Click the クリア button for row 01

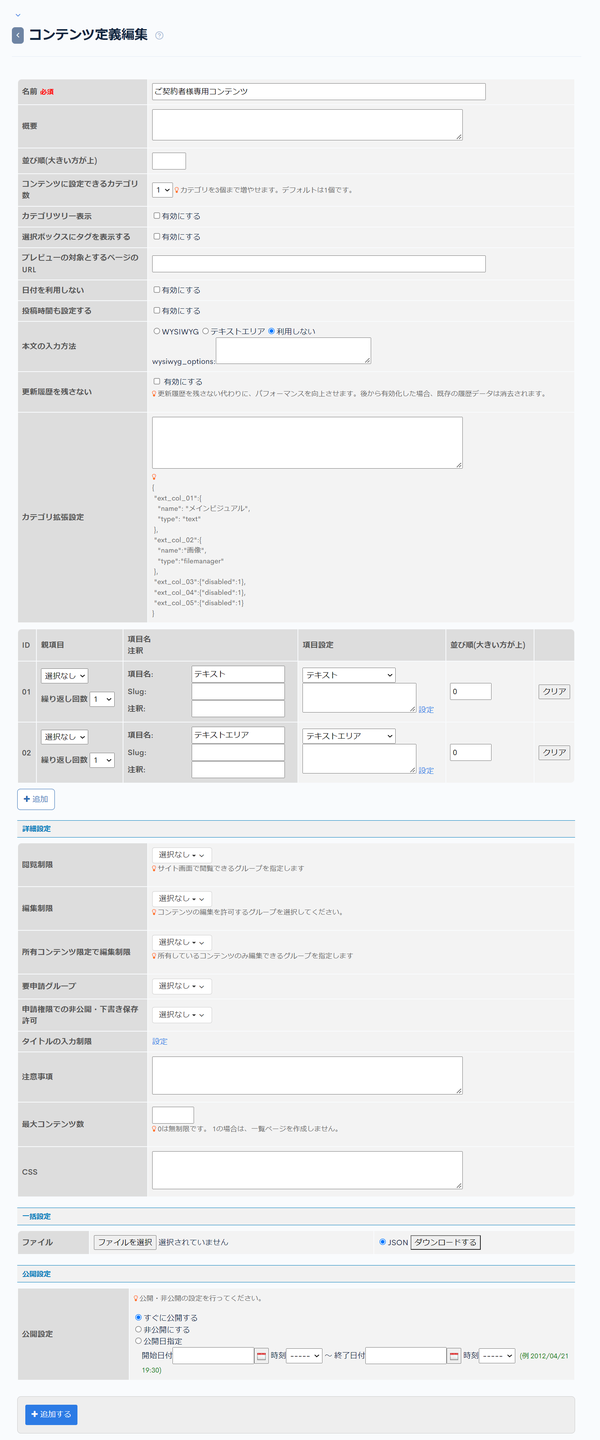click(x=554, y=692)
